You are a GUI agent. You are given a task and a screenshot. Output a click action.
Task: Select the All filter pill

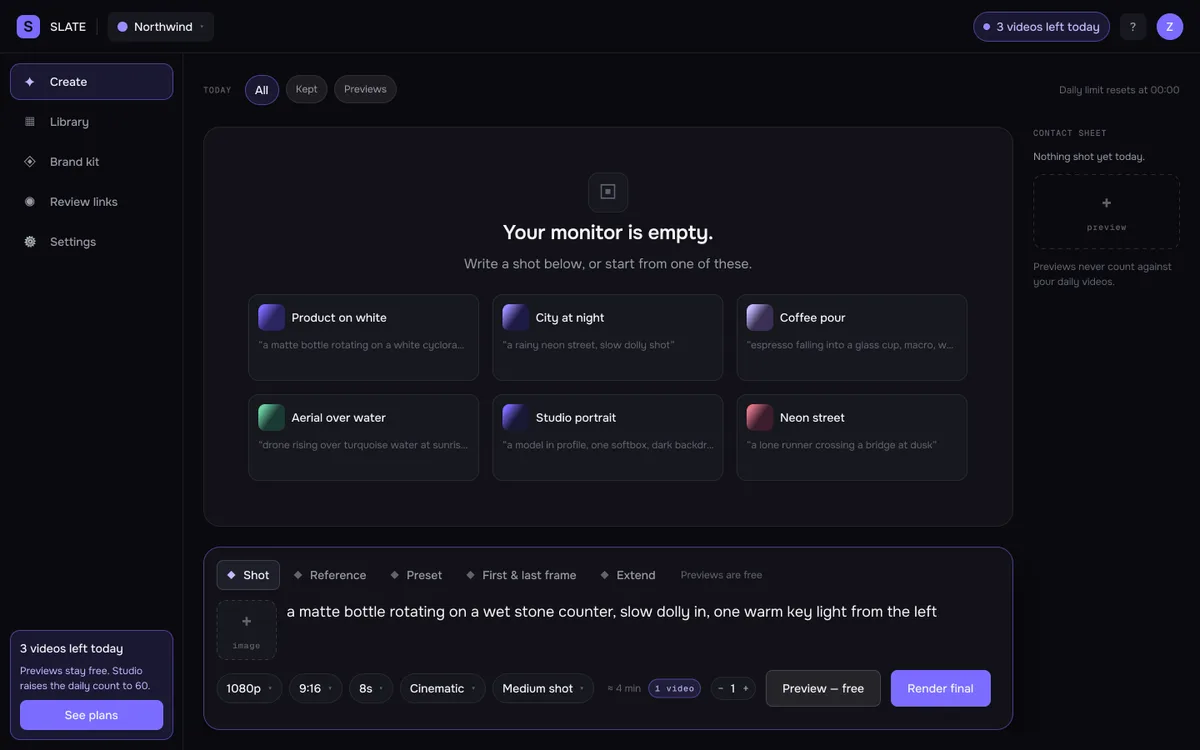coord(262,90)
